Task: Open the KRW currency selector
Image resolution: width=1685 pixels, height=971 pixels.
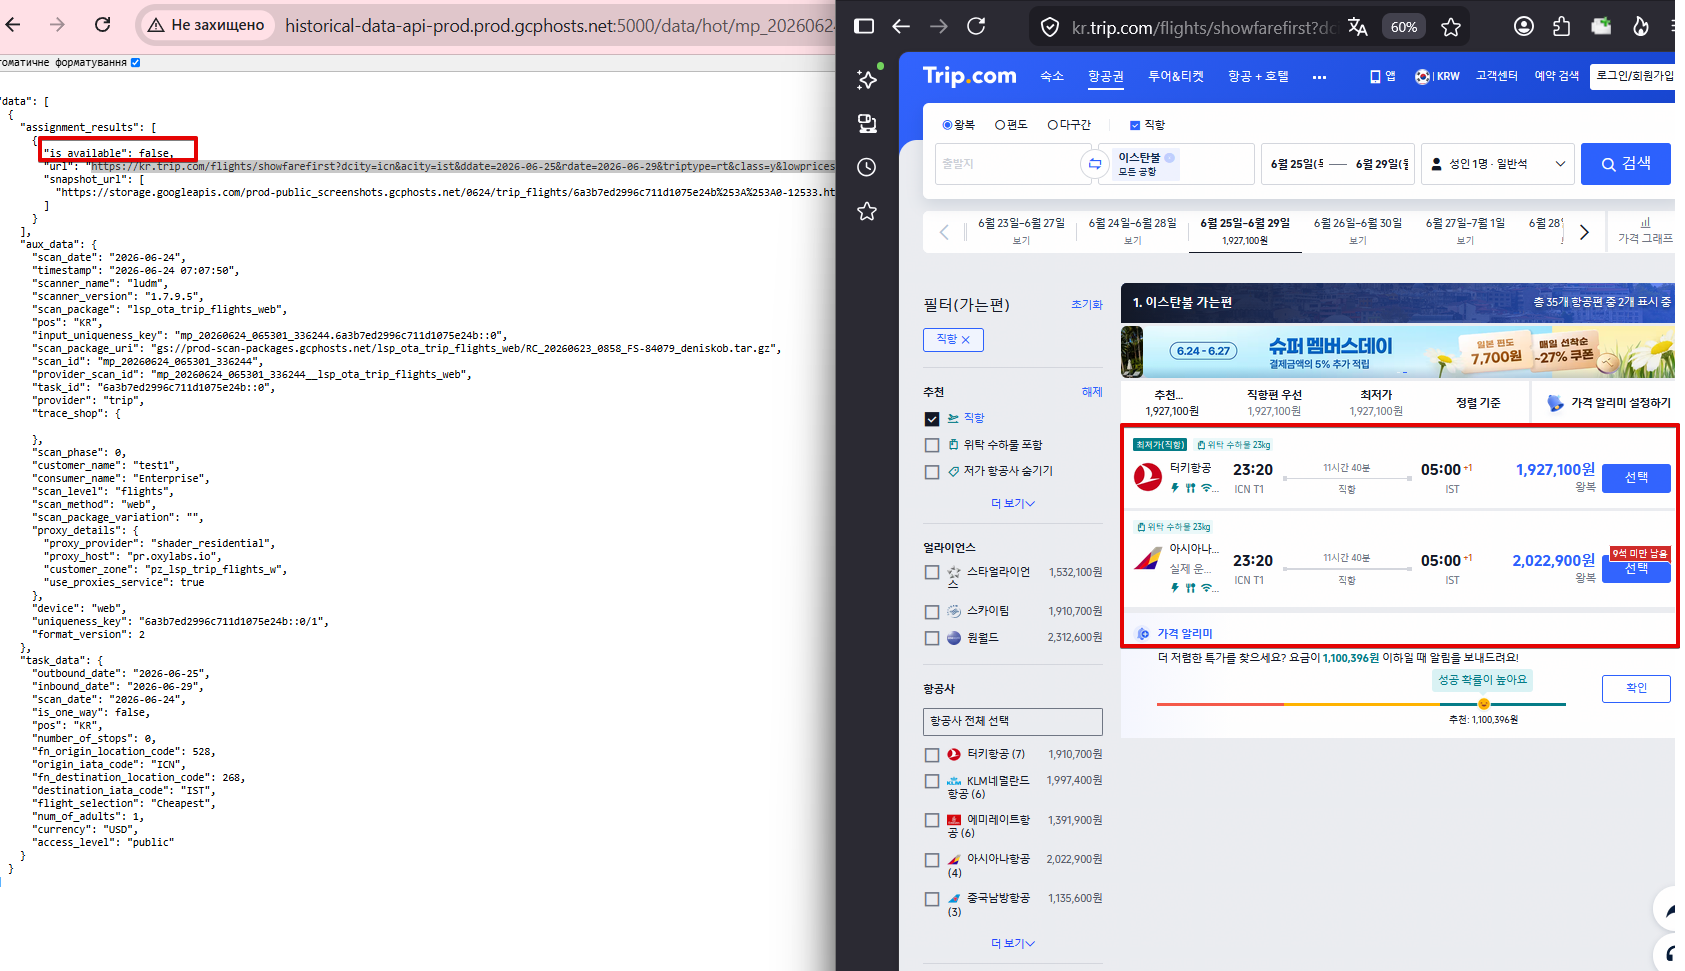Action: [1437, 76]
